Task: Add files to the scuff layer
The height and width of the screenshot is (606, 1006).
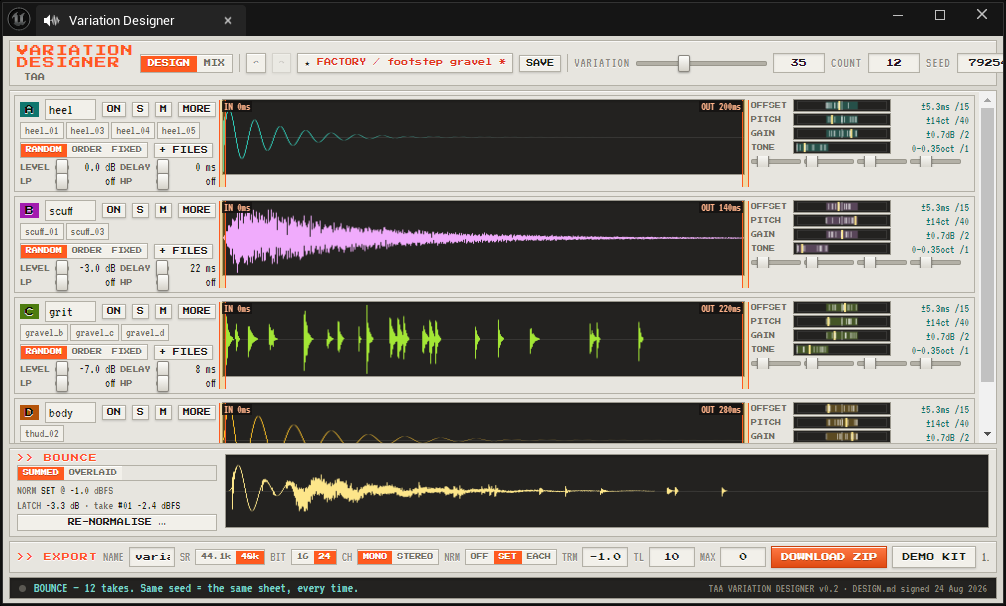Action: (x=183, y=251)
